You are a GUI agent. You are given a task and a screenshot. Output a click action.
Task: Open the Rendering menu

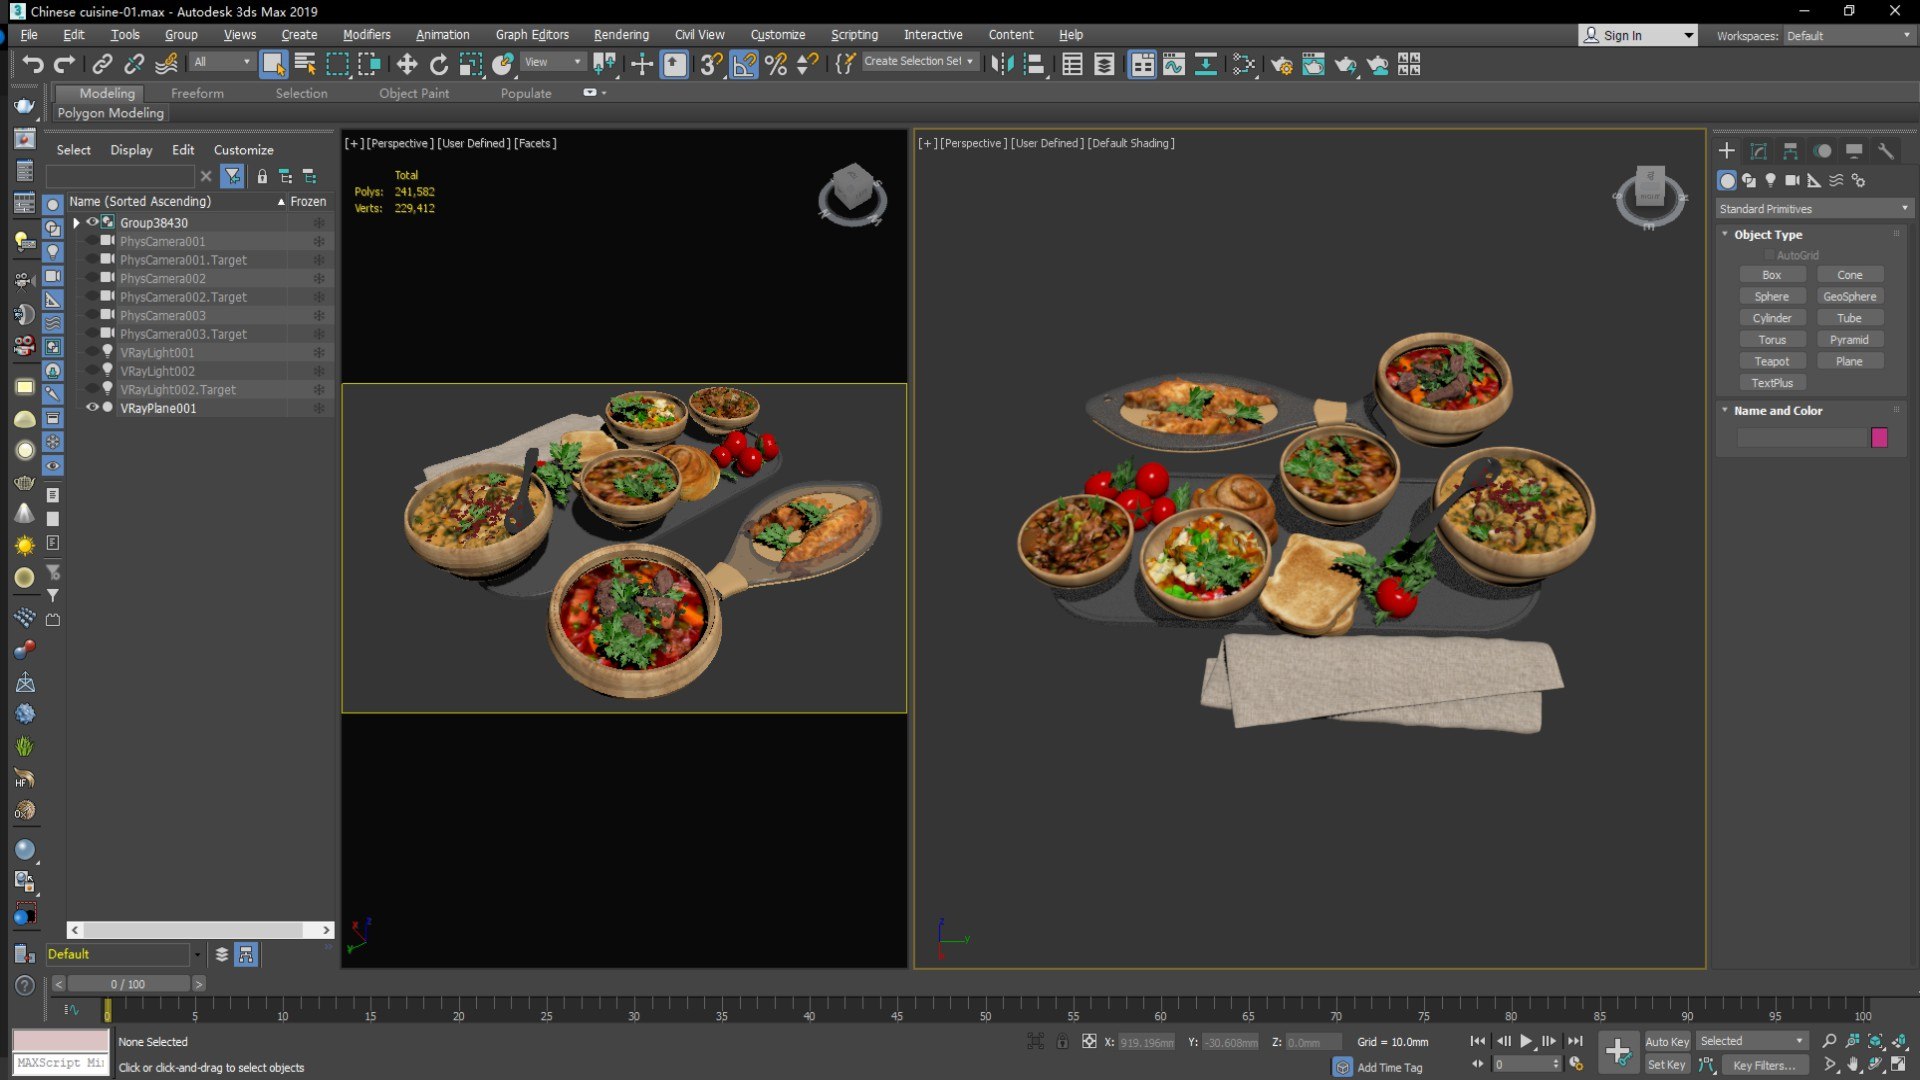(620, 35)
